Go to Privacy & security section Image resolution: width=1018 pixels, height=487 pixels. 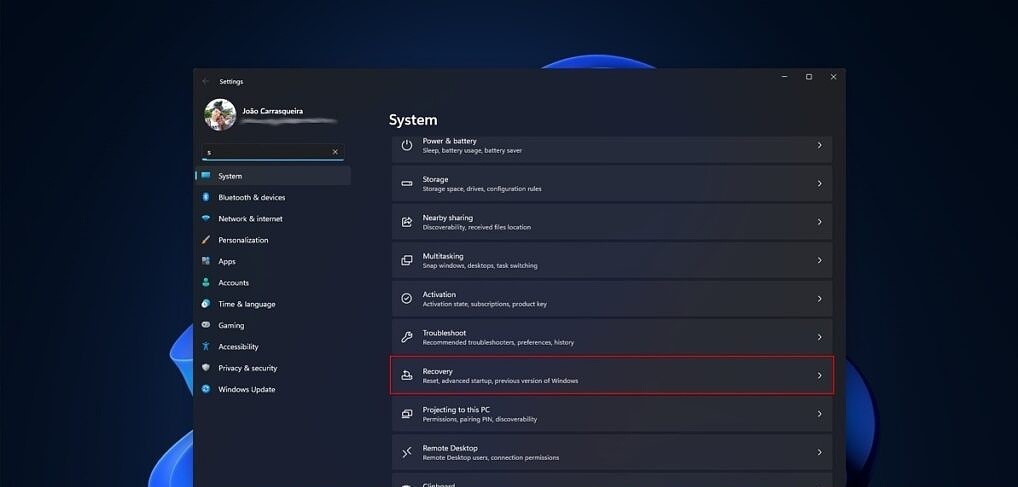[247, 368]
